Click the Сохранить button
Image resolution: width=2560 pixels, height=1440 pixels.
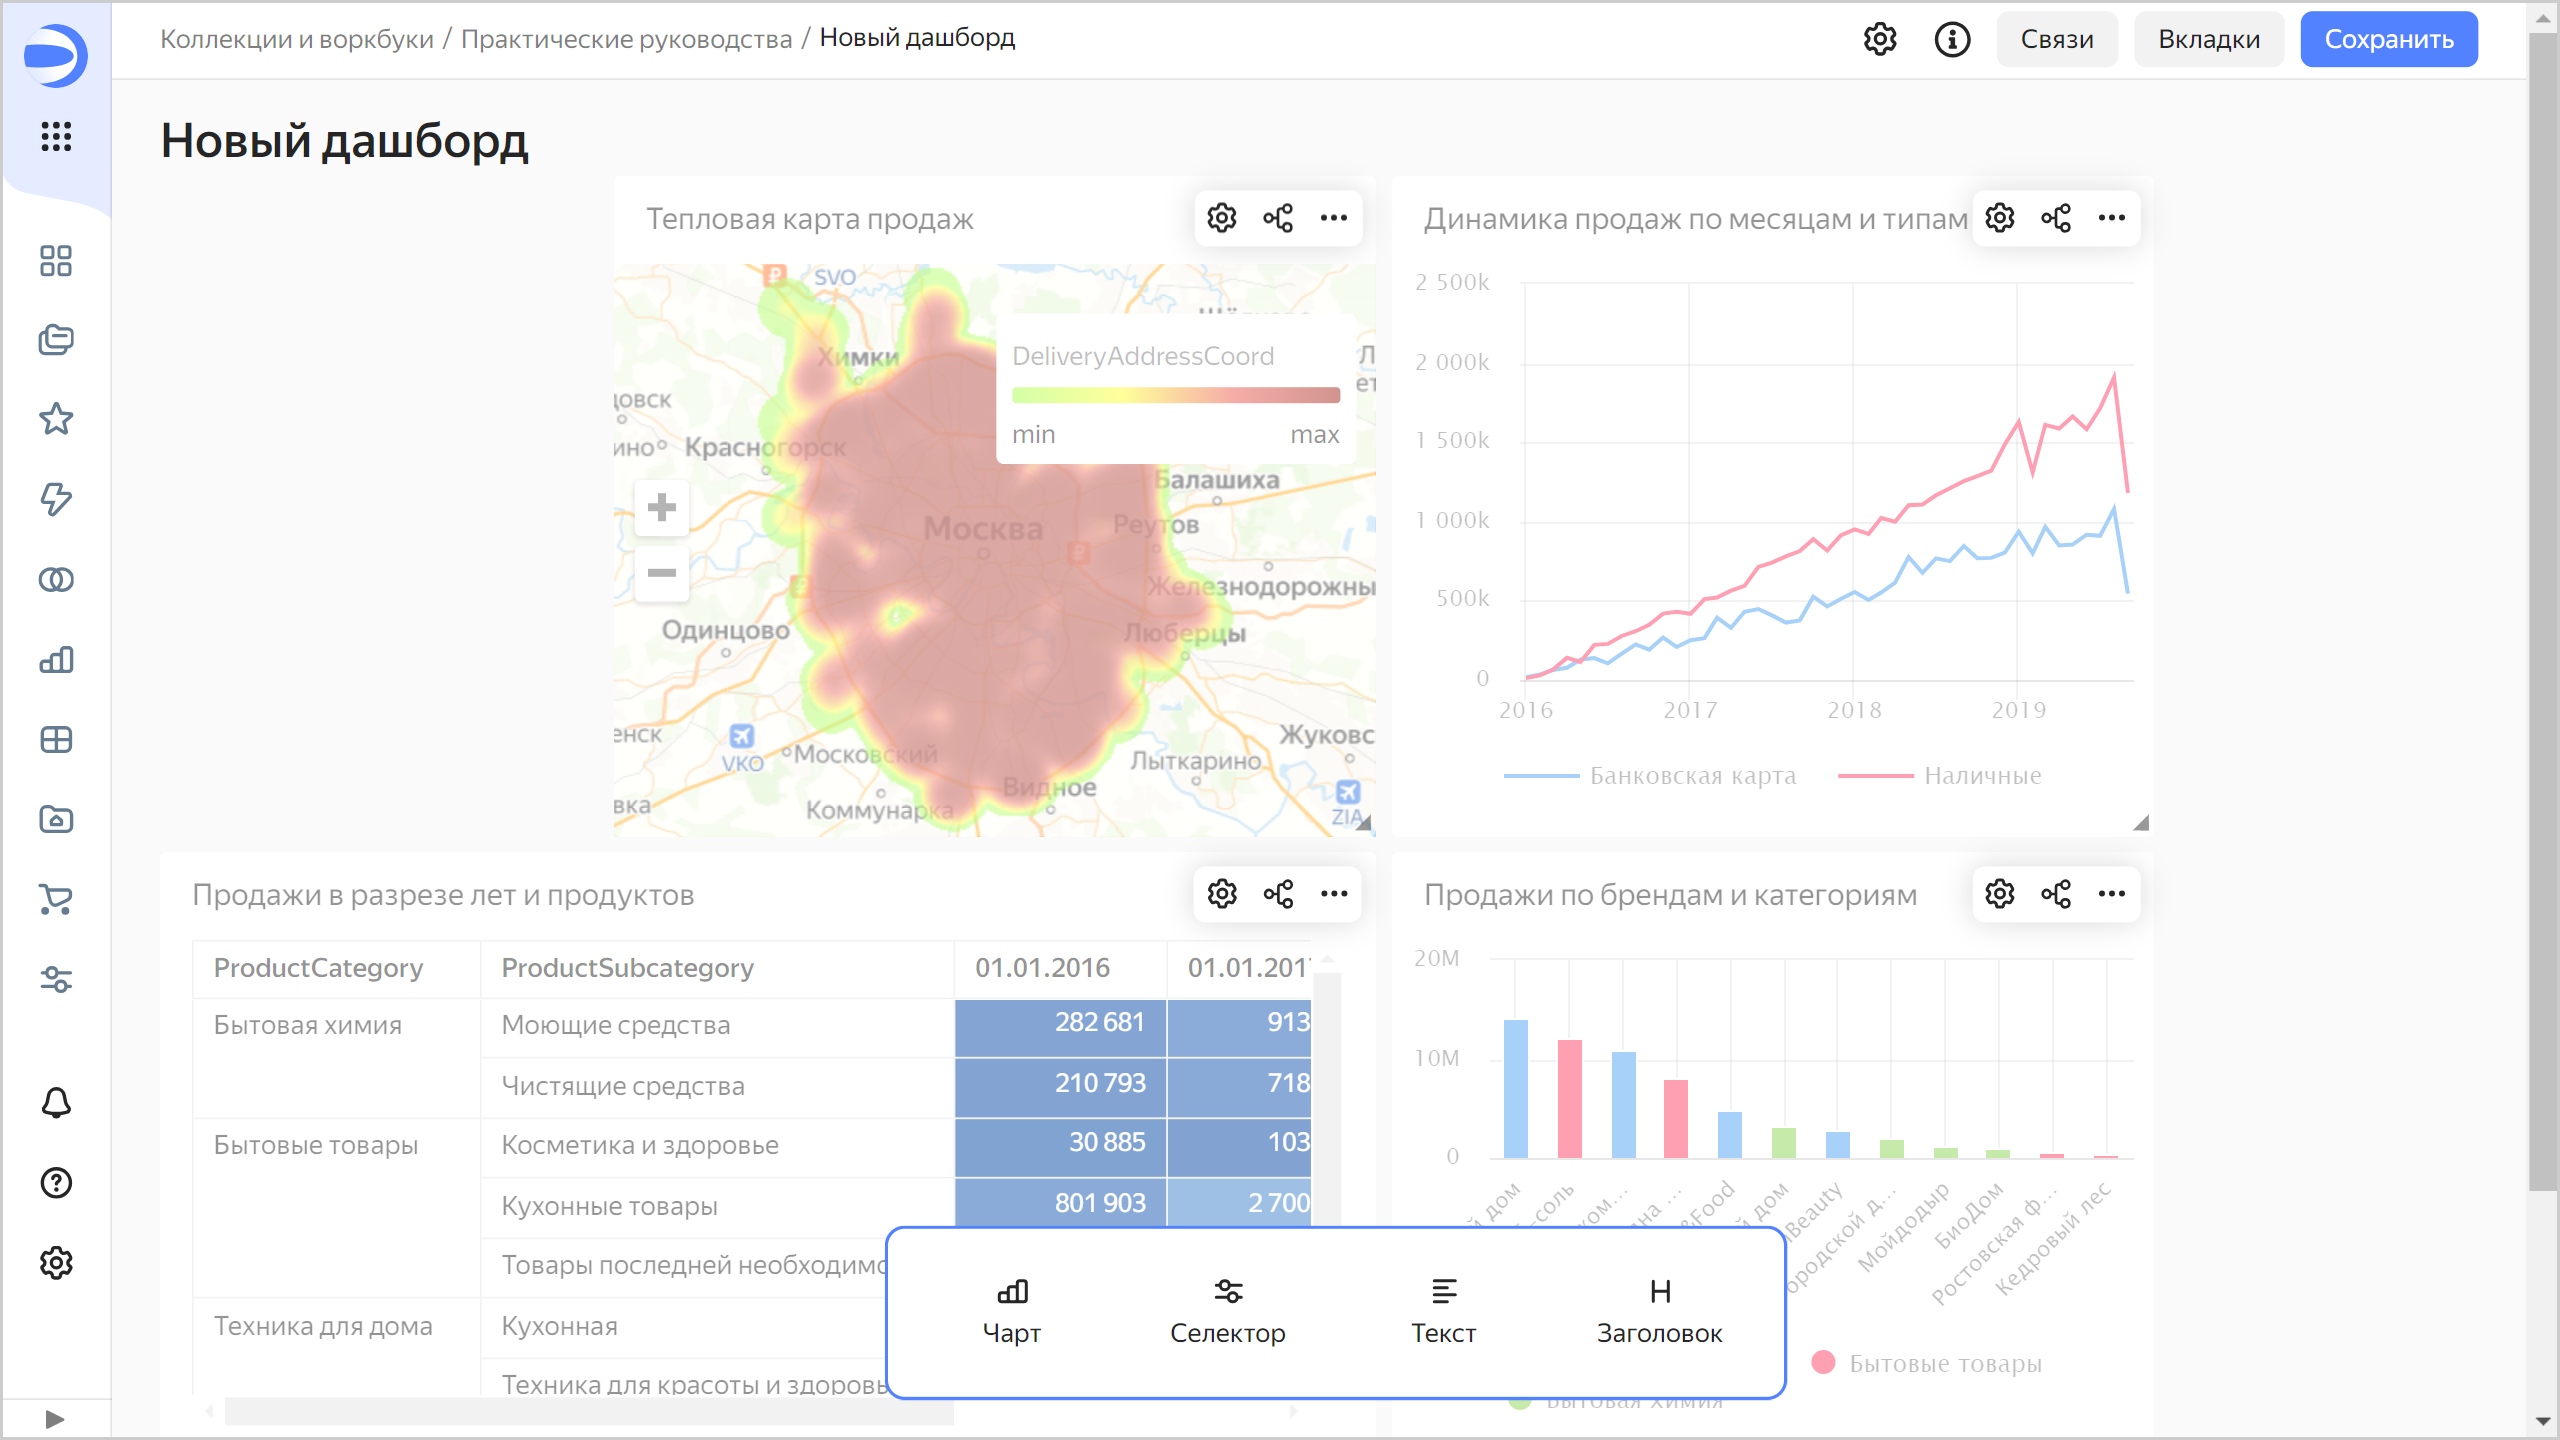point(2388,40)
